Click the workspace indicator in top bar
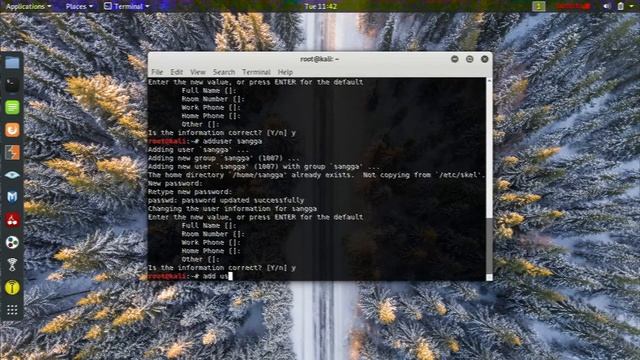The width and height of the screenshot is (640, 360). click(538, 6)
